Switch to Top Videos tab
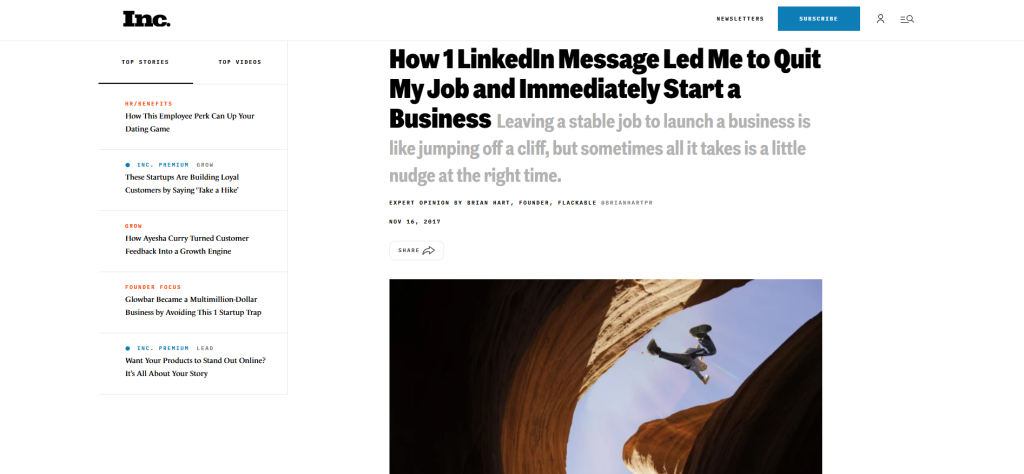 240,62
